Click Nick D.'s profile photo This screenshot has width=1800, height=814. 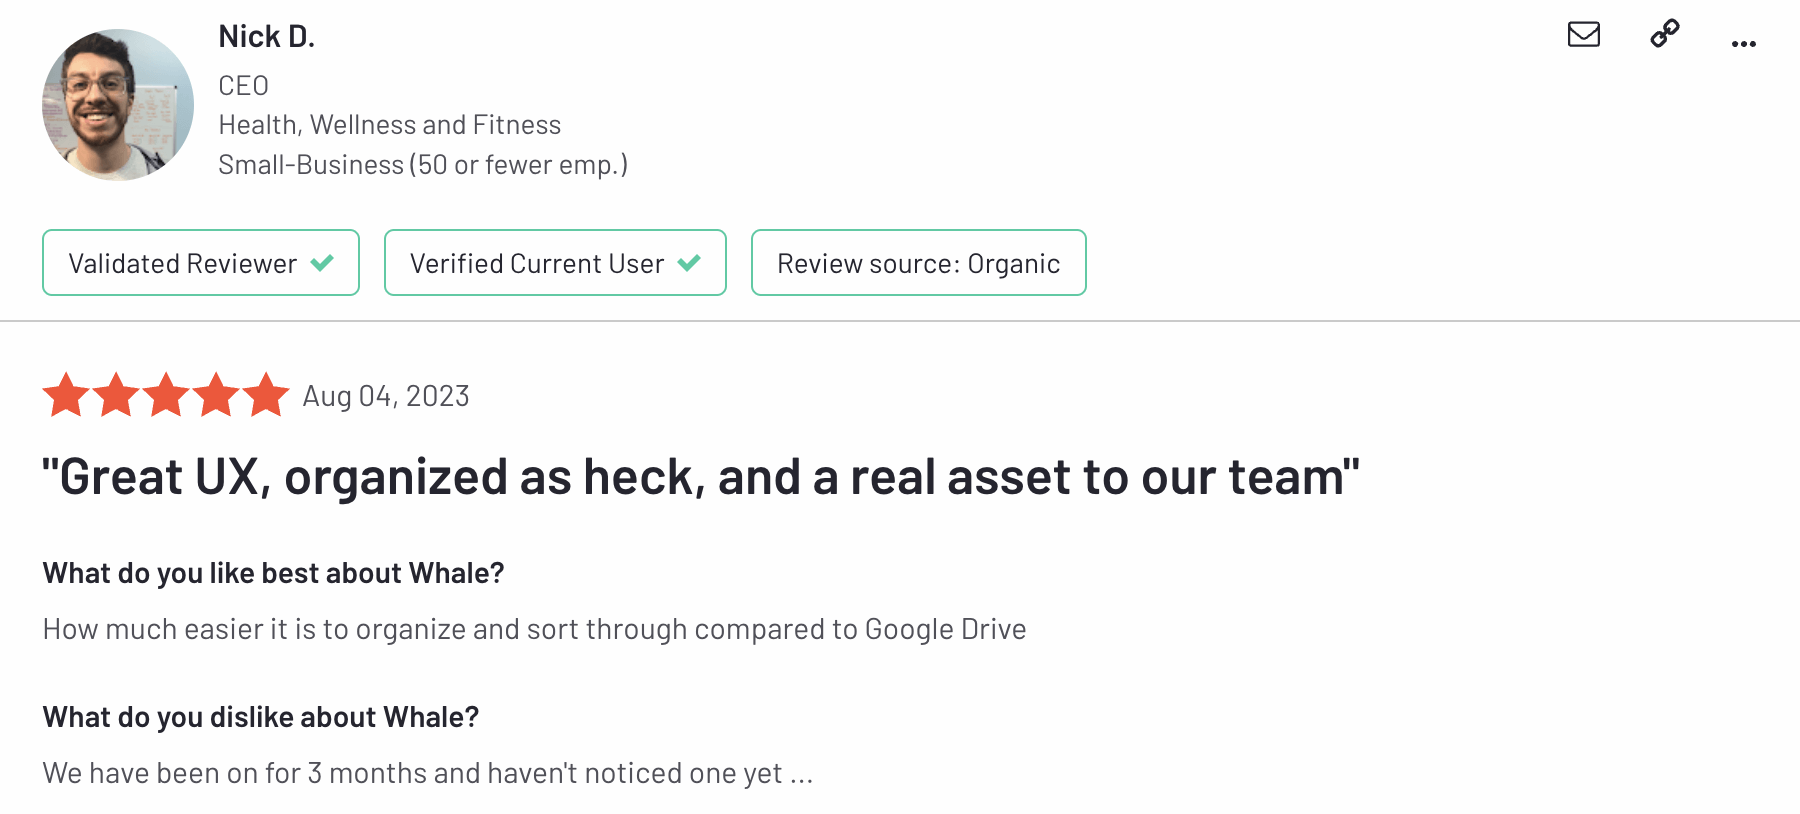[x=118, y=105]
